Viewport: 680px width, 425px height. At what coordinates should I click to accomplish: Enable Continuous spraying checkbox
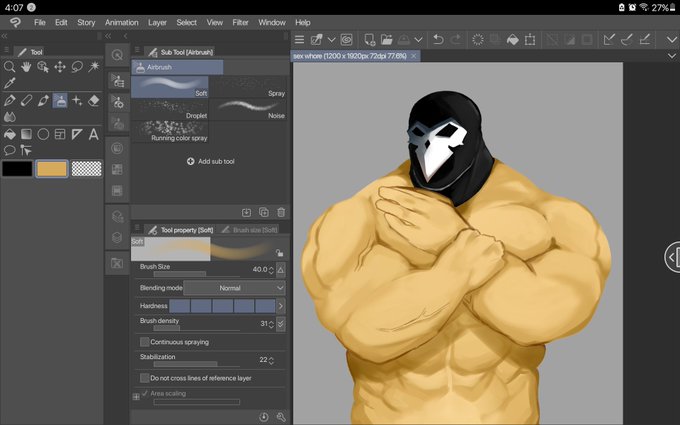[144, 342]
